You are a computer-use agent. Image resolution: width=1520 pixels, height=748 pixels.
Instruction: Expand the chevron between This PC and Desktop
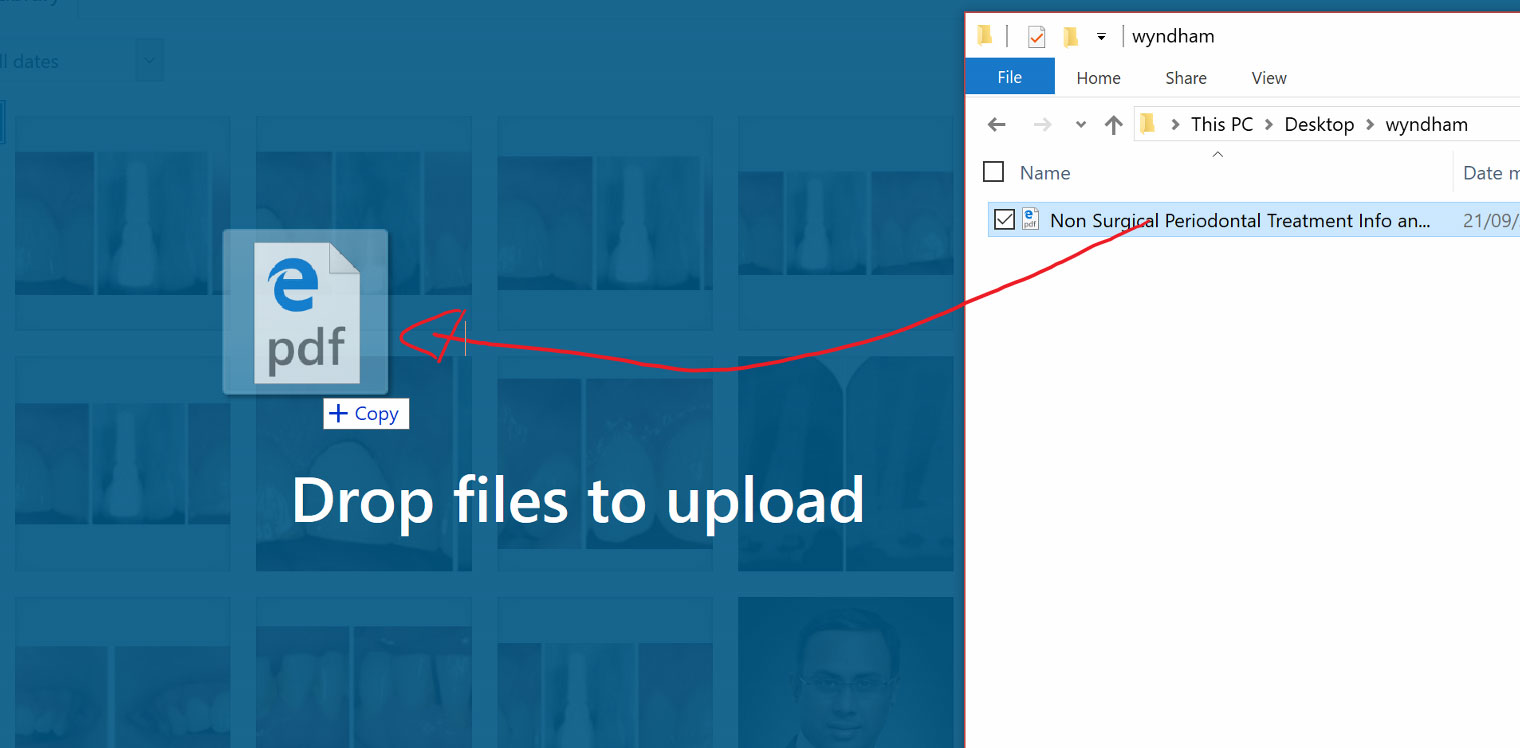(x=1269, y=125)
